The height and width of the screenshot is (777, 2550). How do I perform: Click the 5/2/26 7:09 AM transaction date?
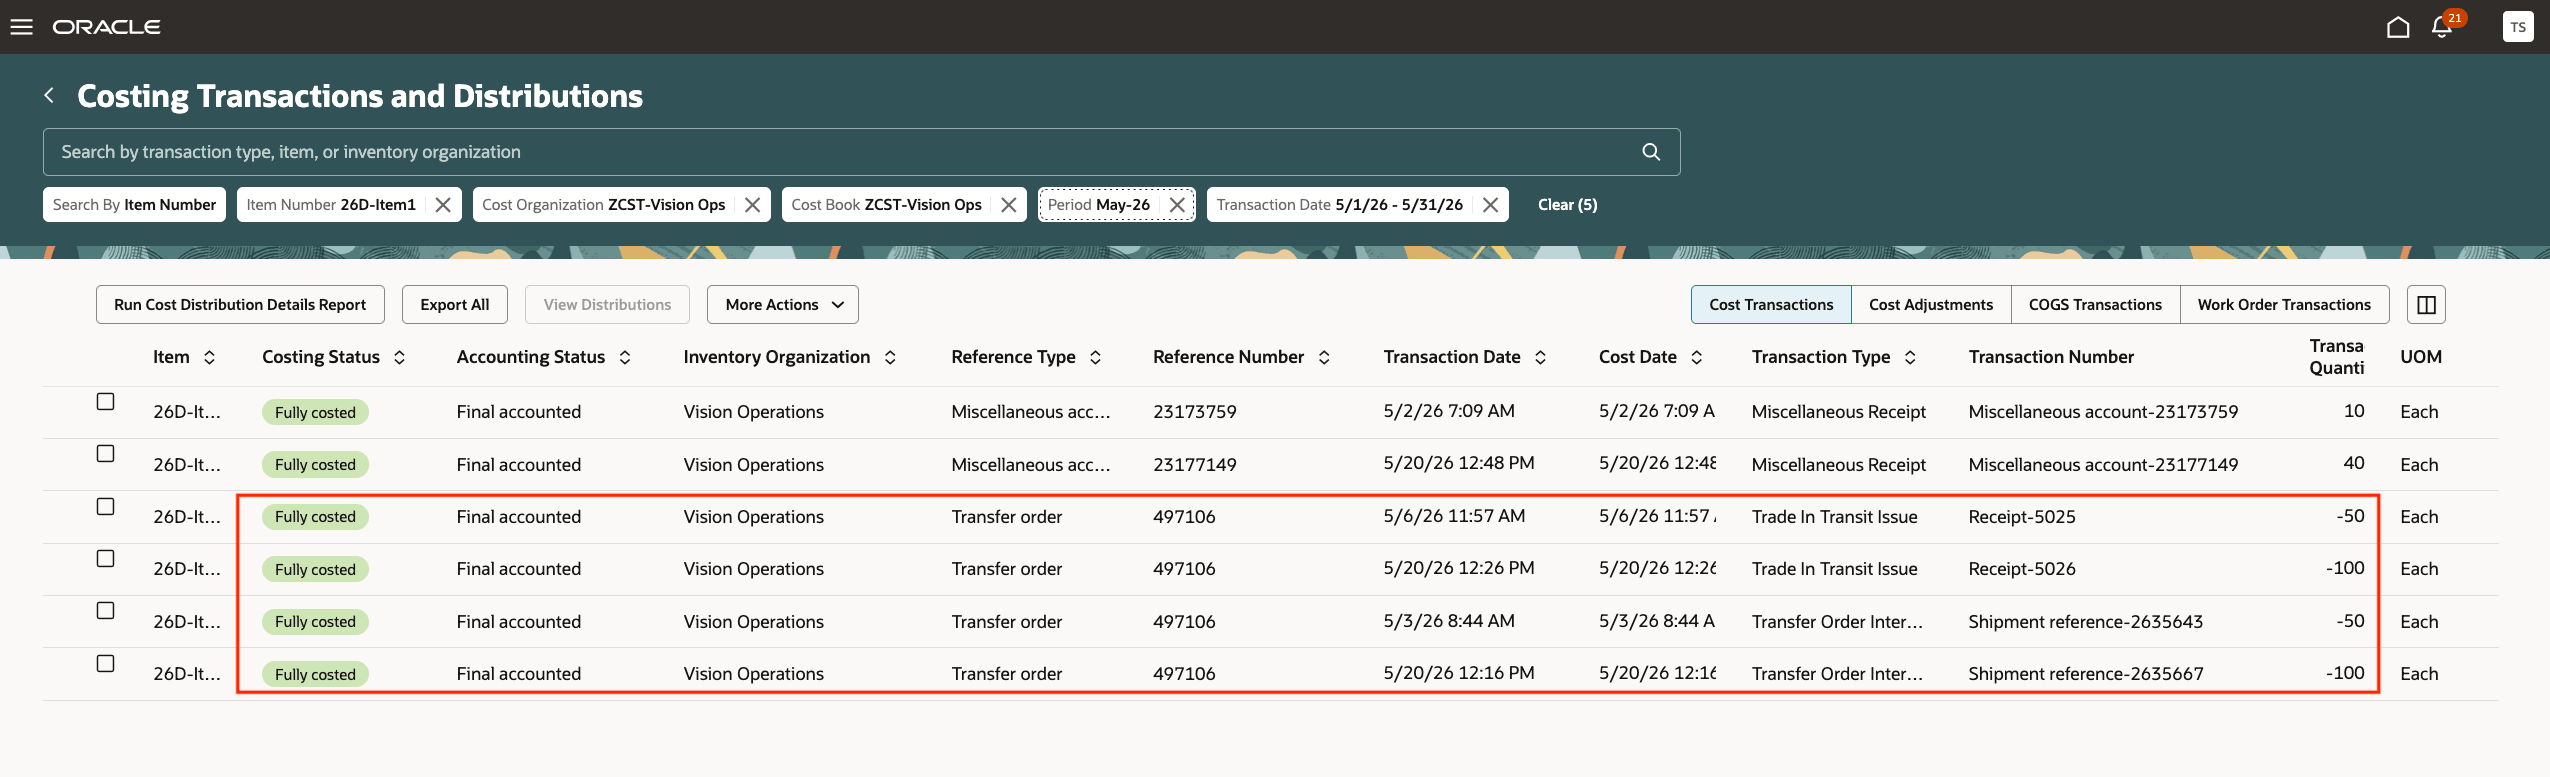pyautogui.click(x=1449, y=411)
